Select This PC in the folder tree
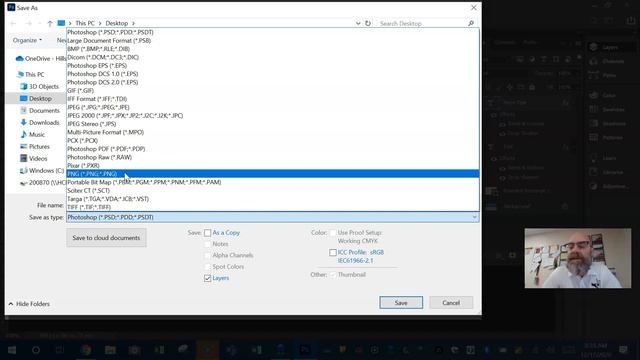 pos(31,74)
